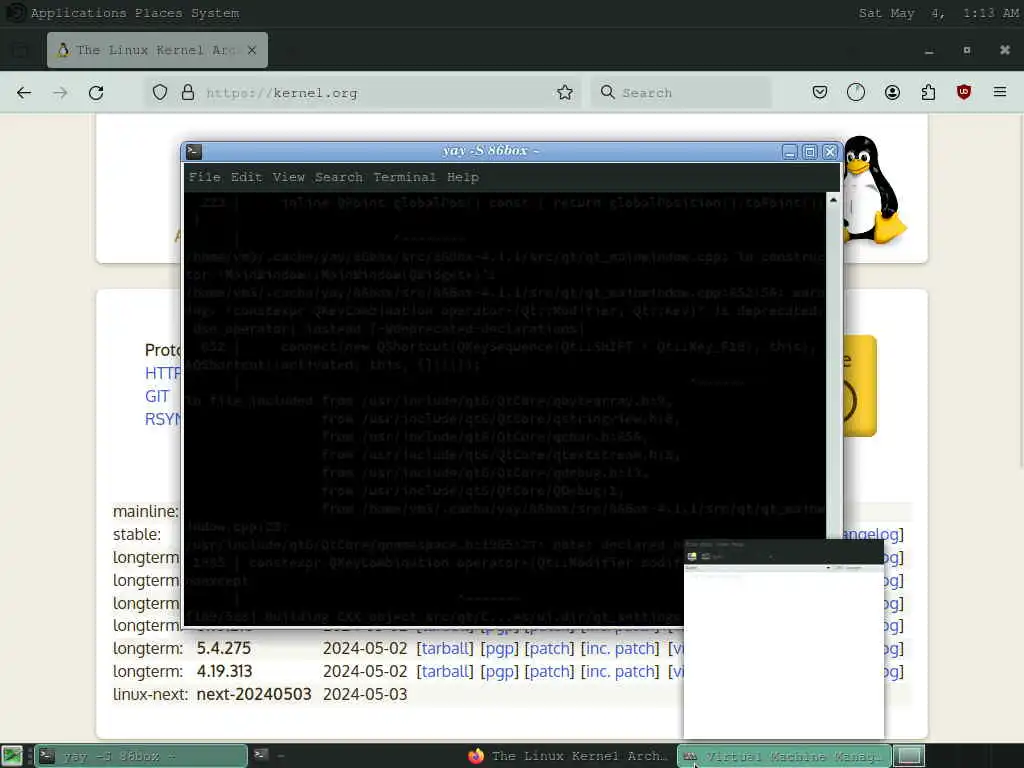Click the GIT protocol link
This screenshot has height=768, width=1024.
tap(157, 396)
